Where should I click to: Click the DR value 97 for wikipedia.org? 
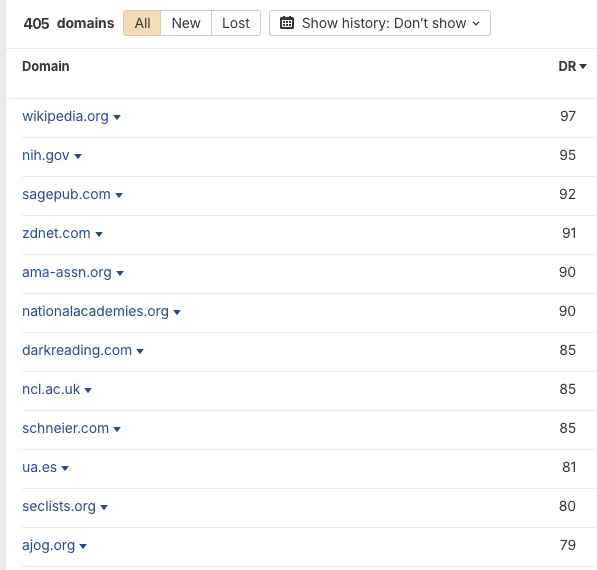pyautogui.click(x=568, y=116)
